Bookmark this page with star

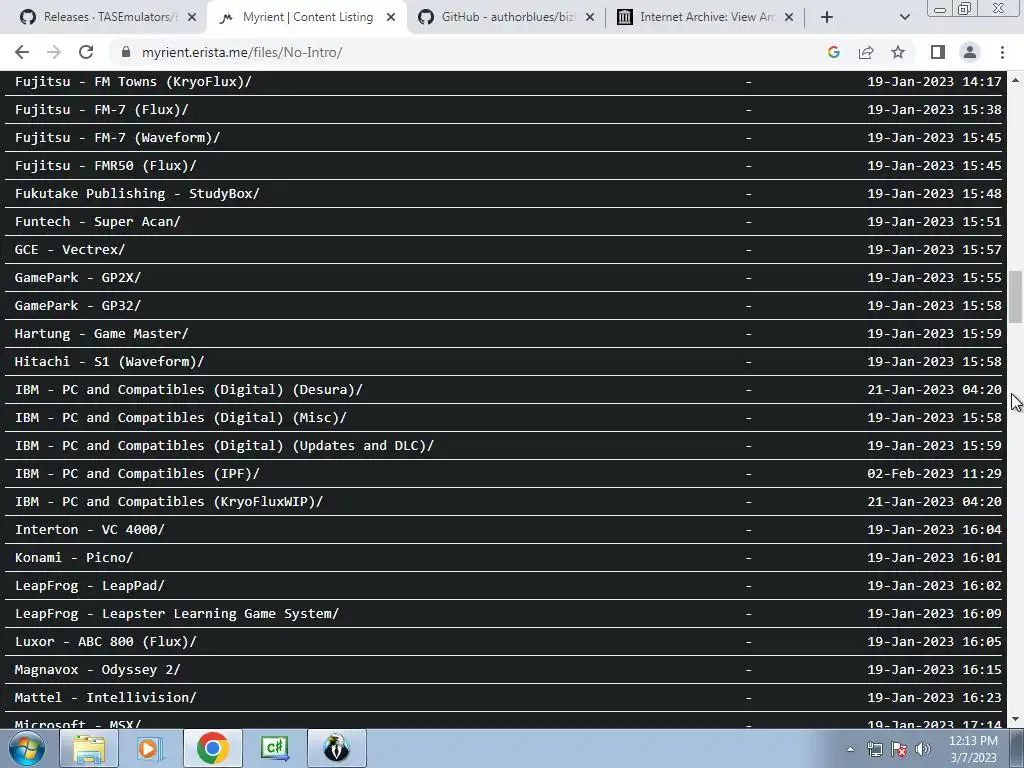898,52
